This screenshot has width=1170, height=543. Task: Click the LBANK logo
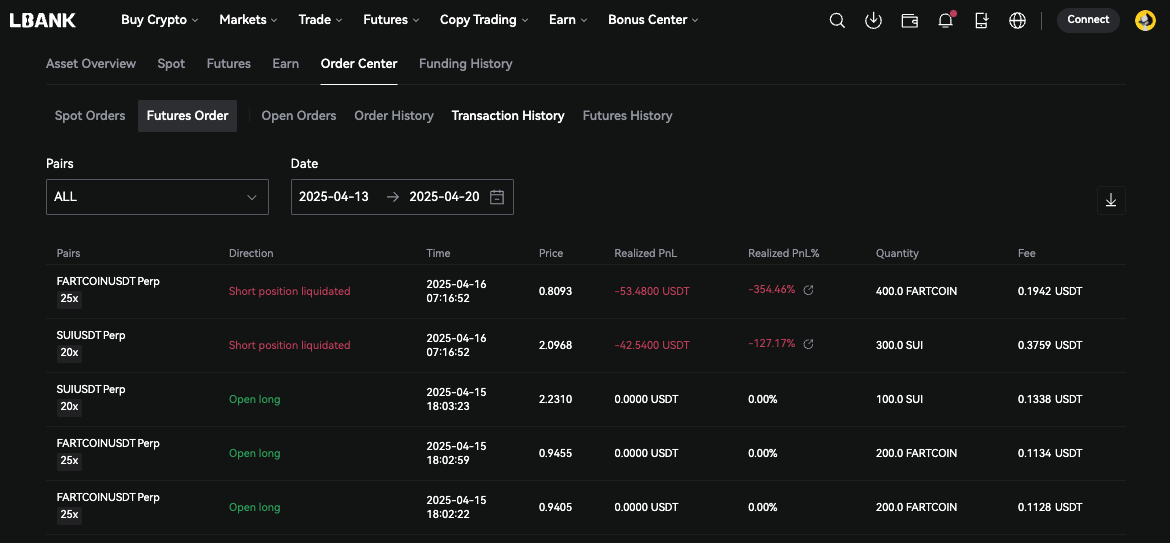[43, 20]
